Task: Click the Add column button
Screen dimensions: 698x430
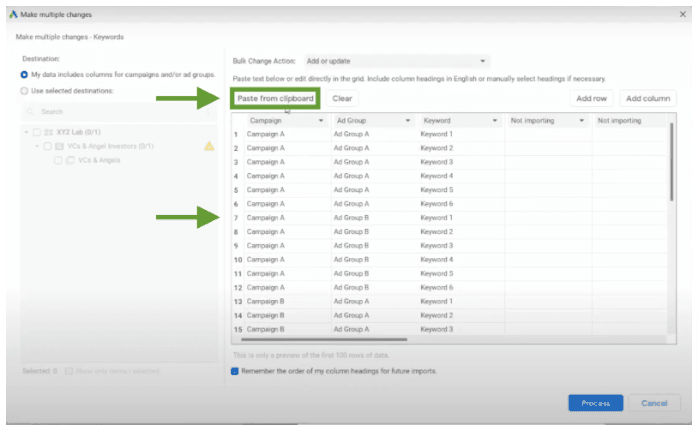Action: point(647,99)
